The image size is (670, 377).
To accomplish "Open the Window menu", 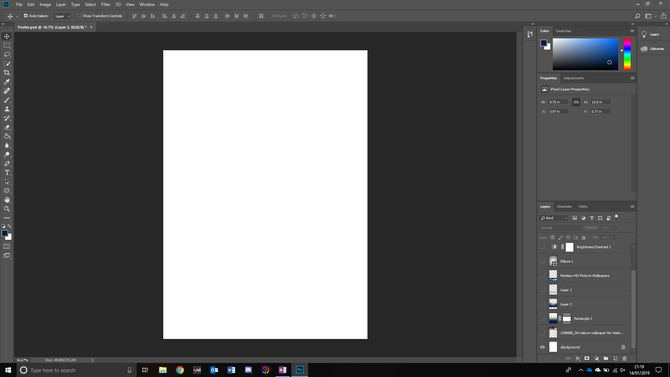I will click(x=147, y=4).
